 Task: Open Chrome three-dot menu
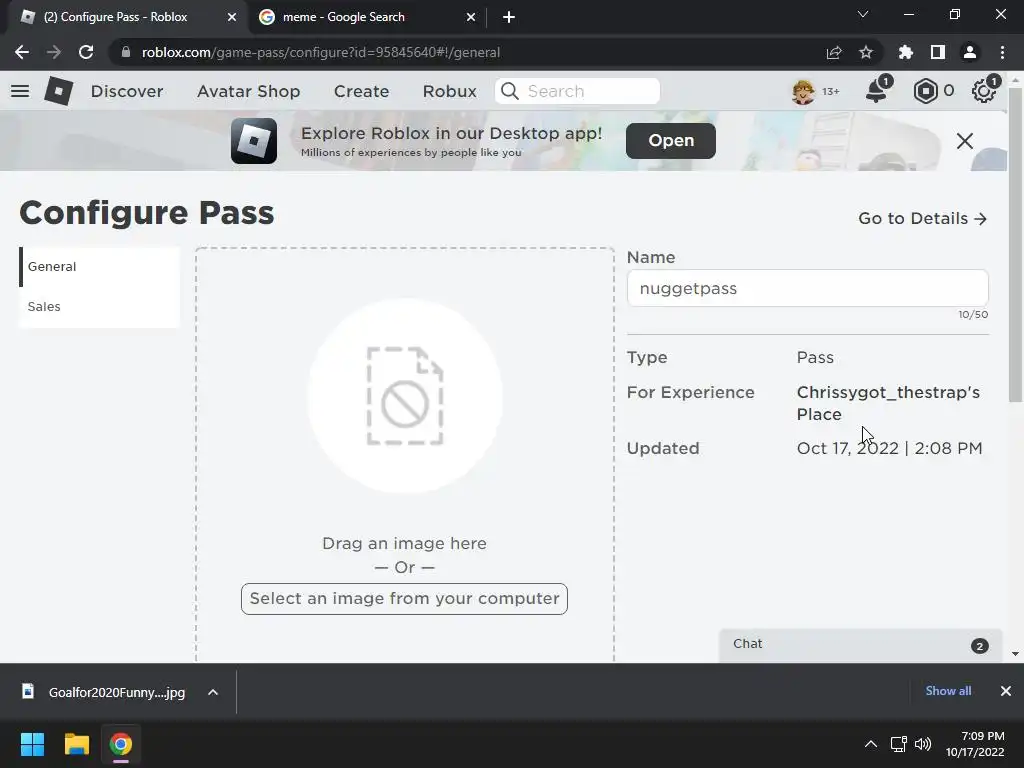tap(1002, 52)
